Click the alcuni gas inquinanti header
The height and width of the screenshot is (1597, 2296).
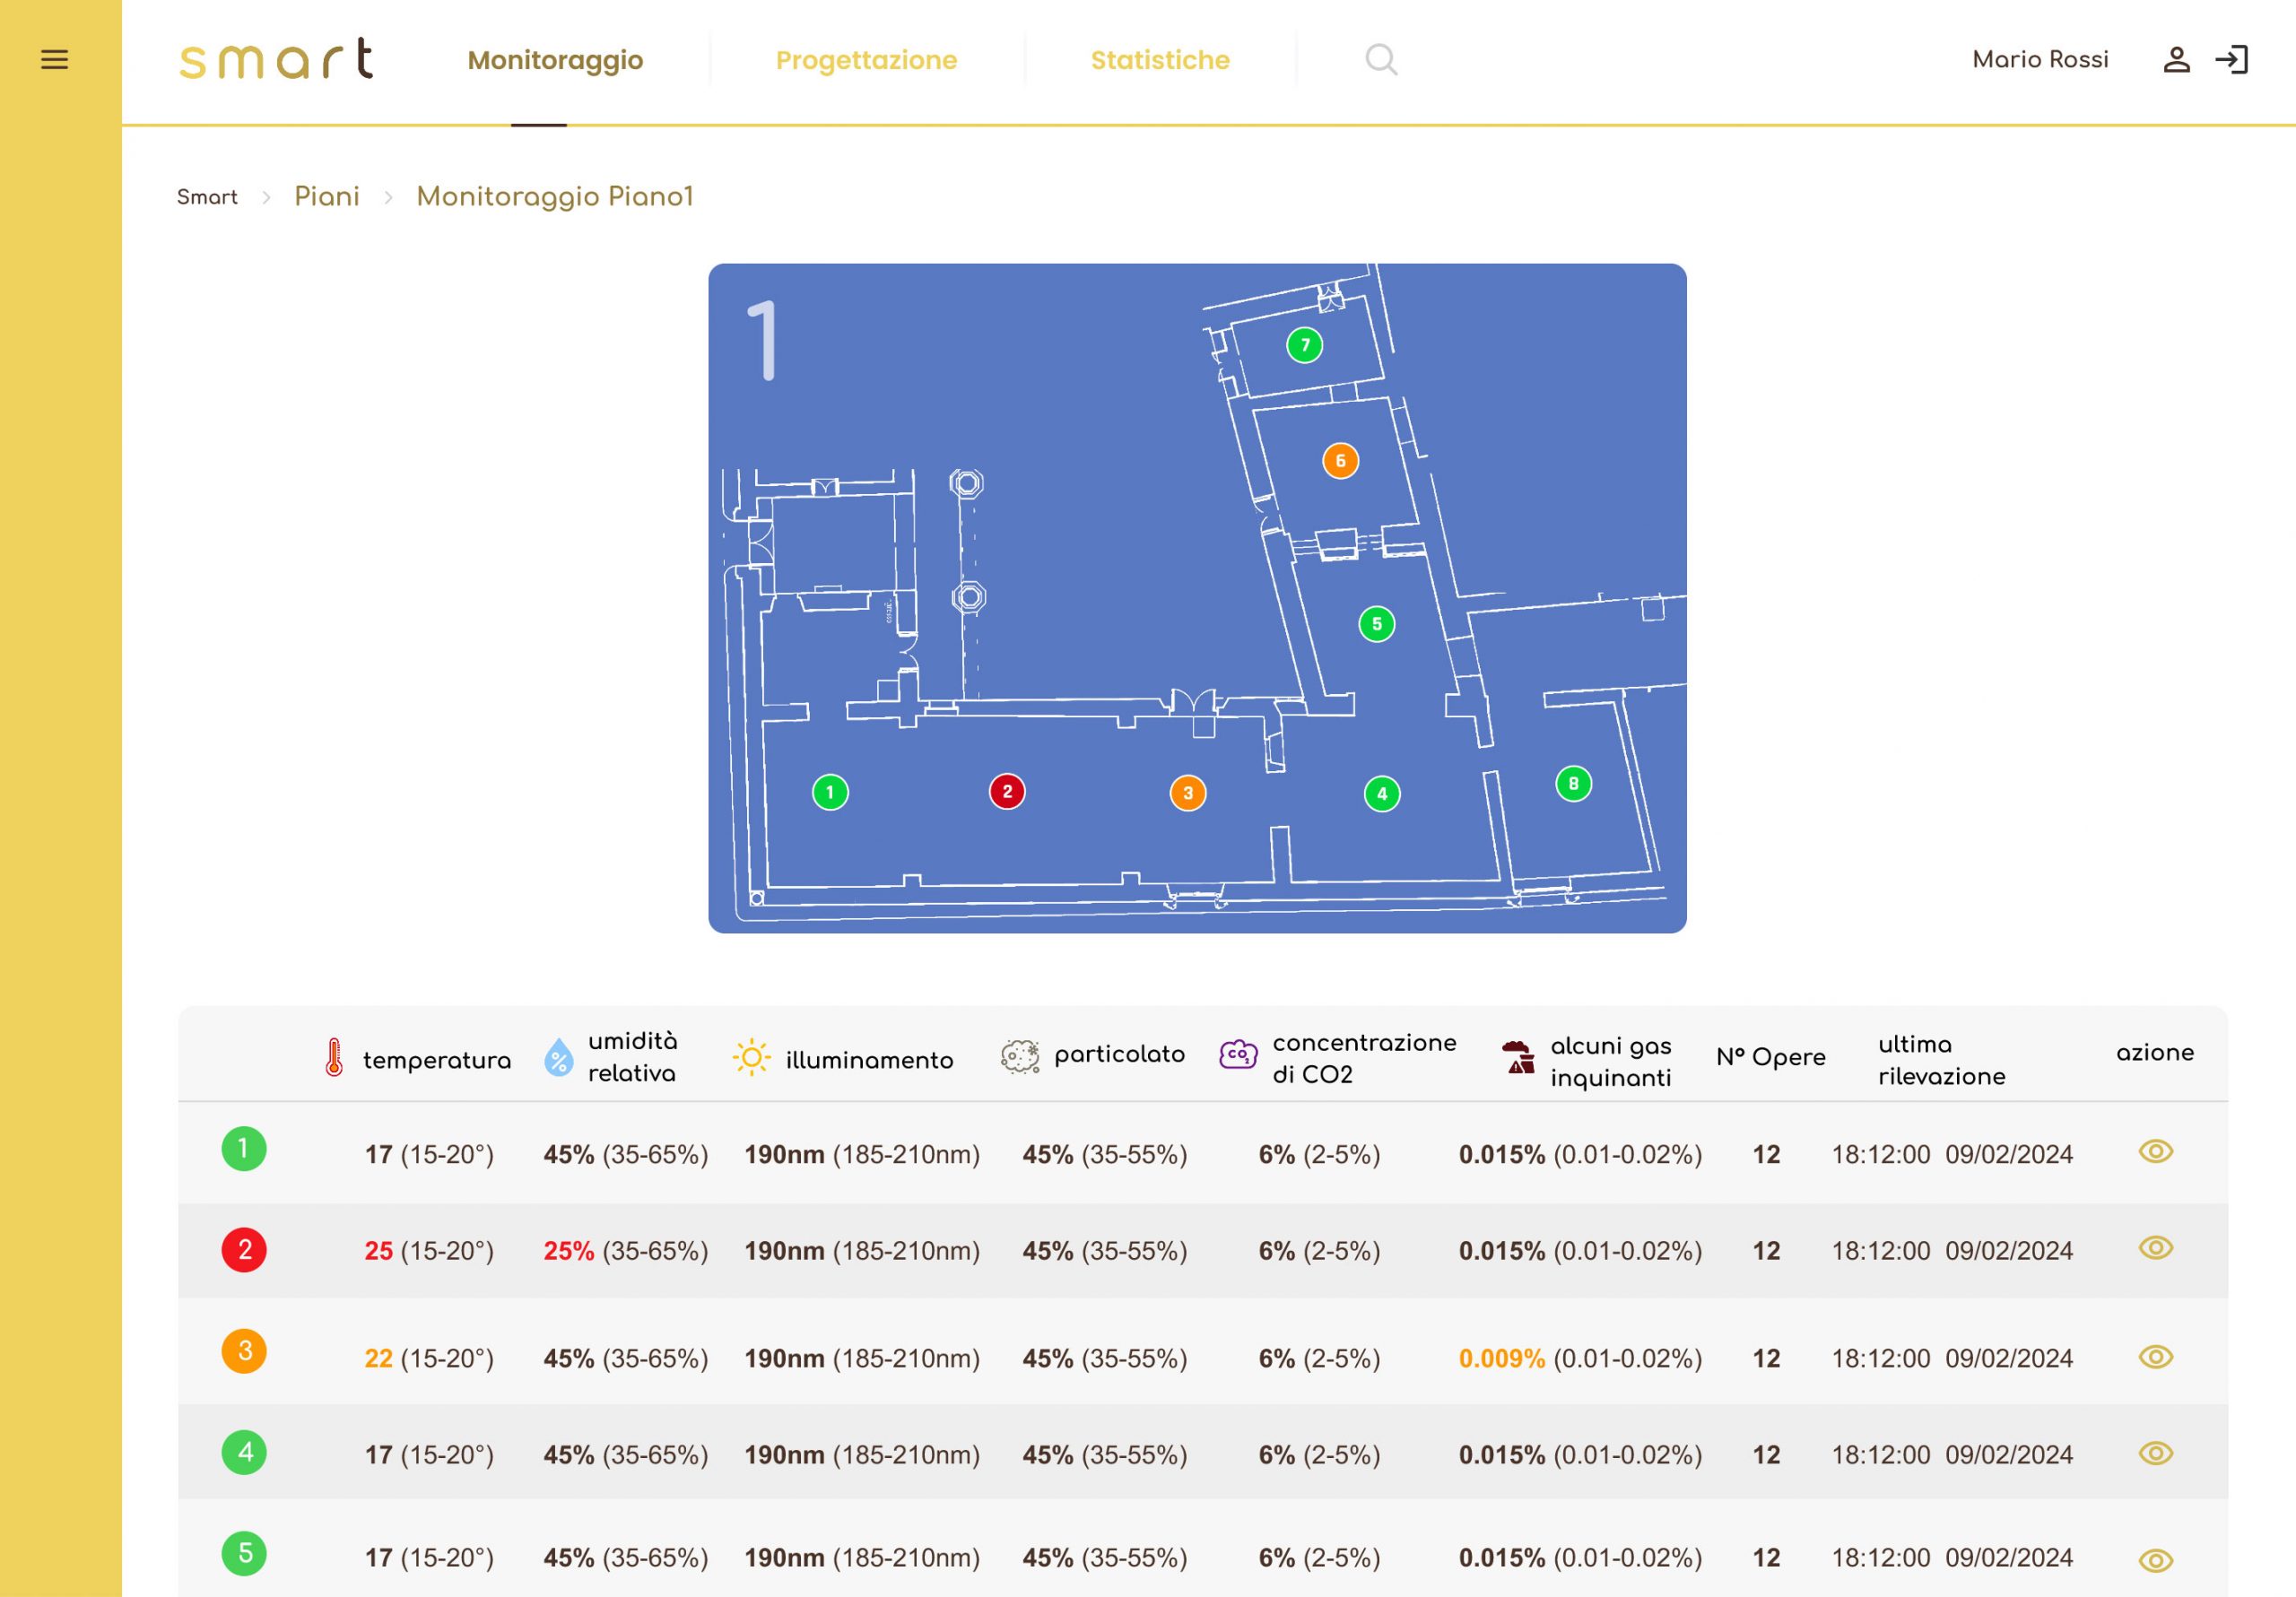tap(1610, 1061)
